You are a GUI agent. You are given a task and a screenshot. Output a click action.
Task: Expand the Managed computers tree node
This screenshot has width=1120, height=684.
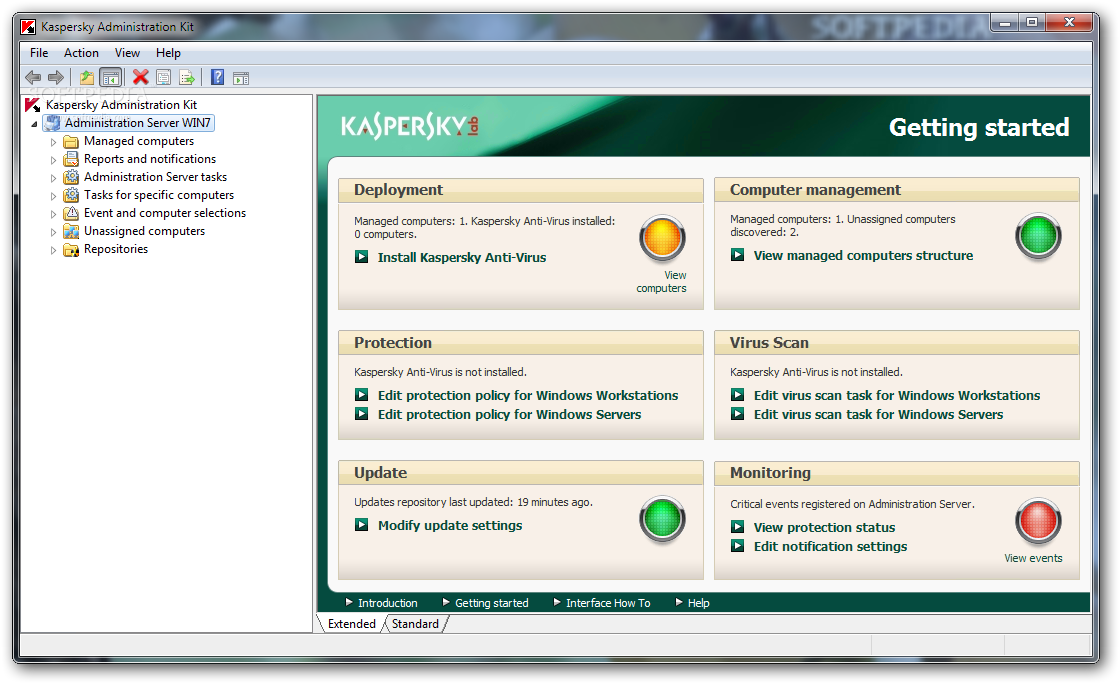click(x=53, y=142)
